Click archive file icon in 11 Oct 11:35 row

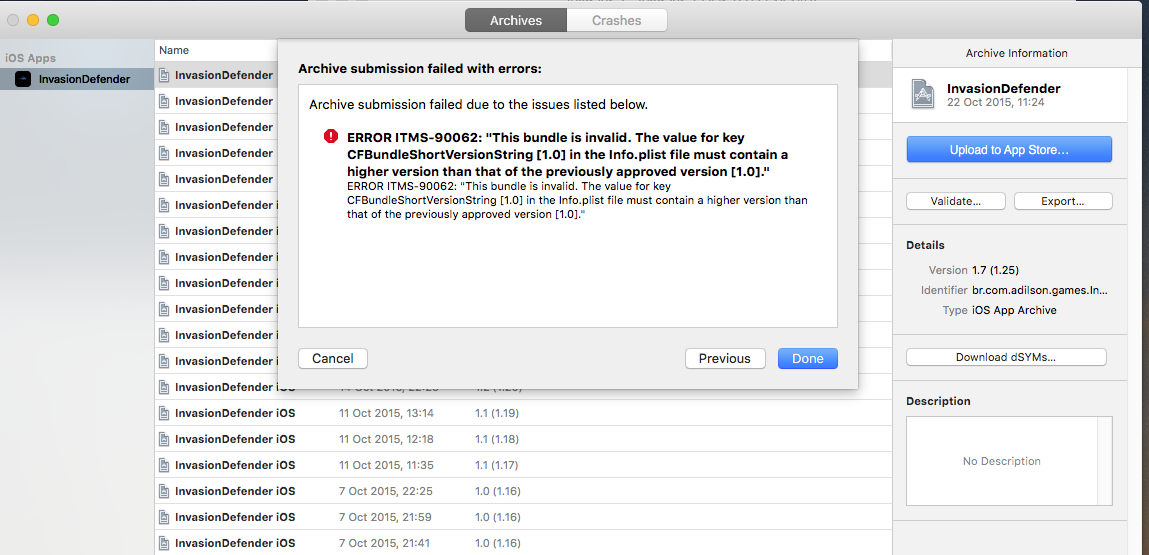(164, 465)
